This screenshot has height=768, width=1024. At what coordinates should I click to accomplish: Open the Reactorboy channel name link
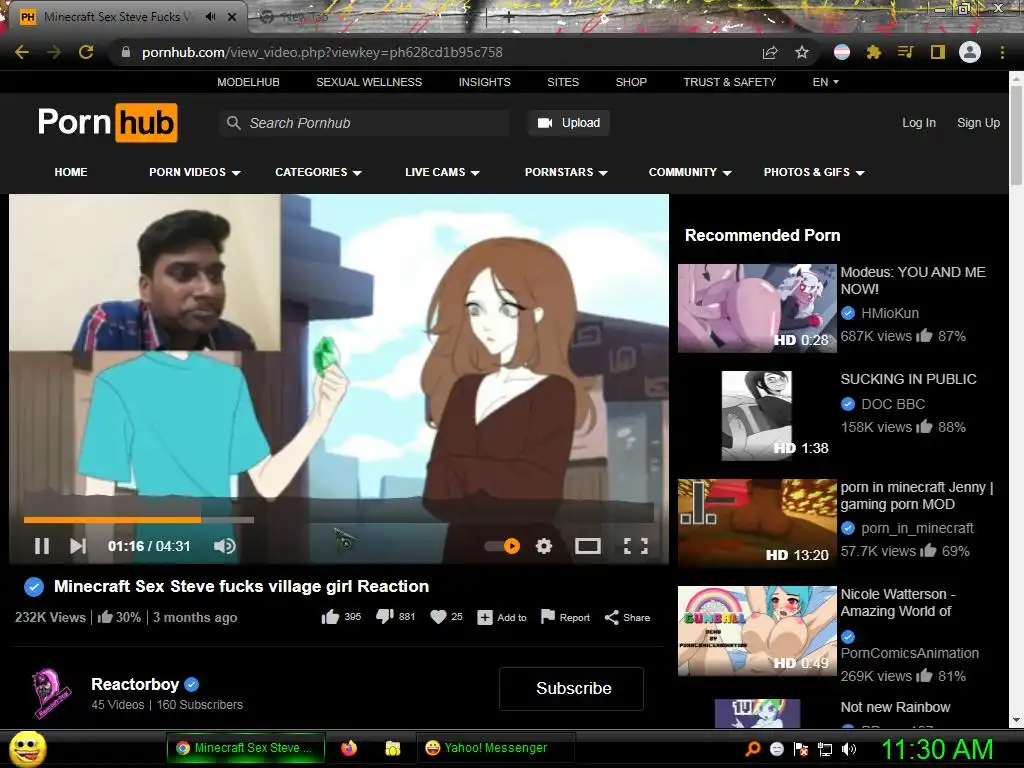(x=135, y=684)
